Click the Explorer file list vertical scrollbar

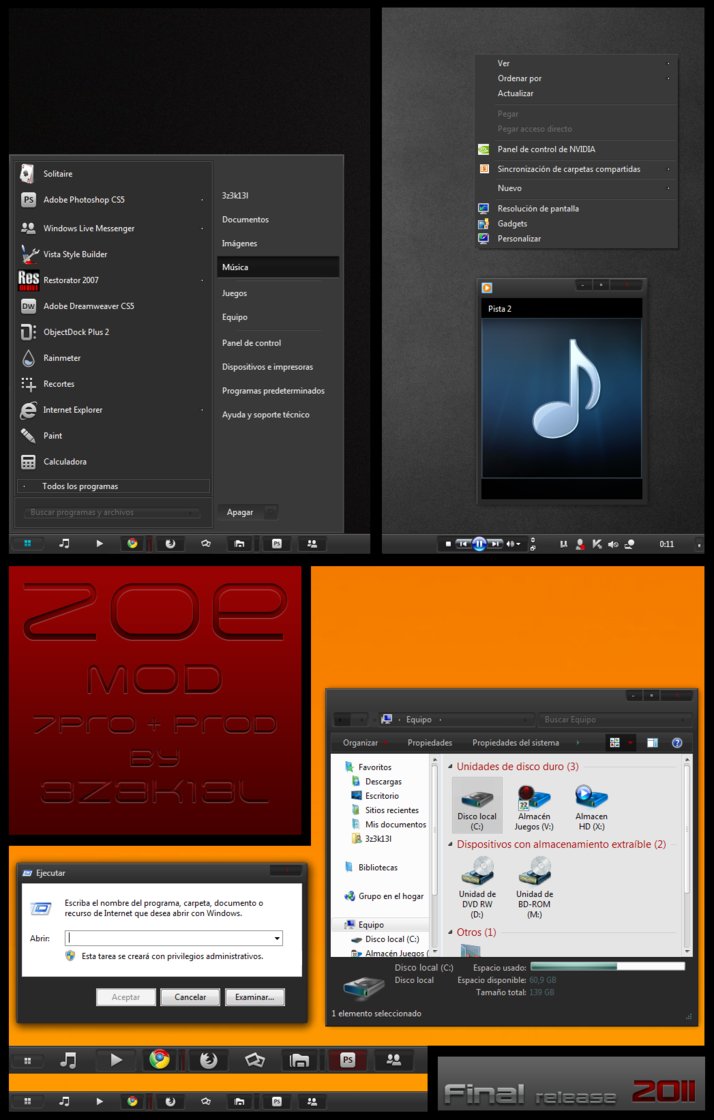[687, 850]
